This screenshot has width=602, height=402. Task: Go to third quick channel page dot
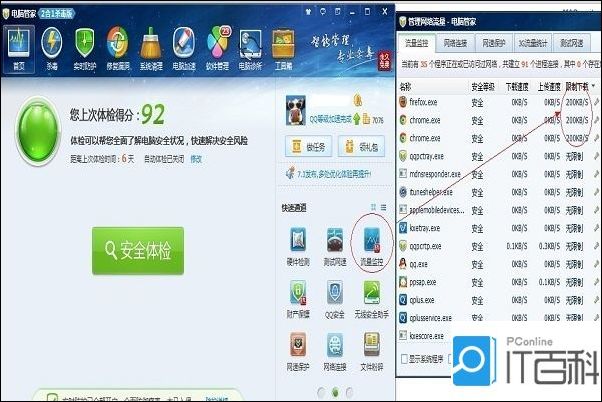(349, 392)
